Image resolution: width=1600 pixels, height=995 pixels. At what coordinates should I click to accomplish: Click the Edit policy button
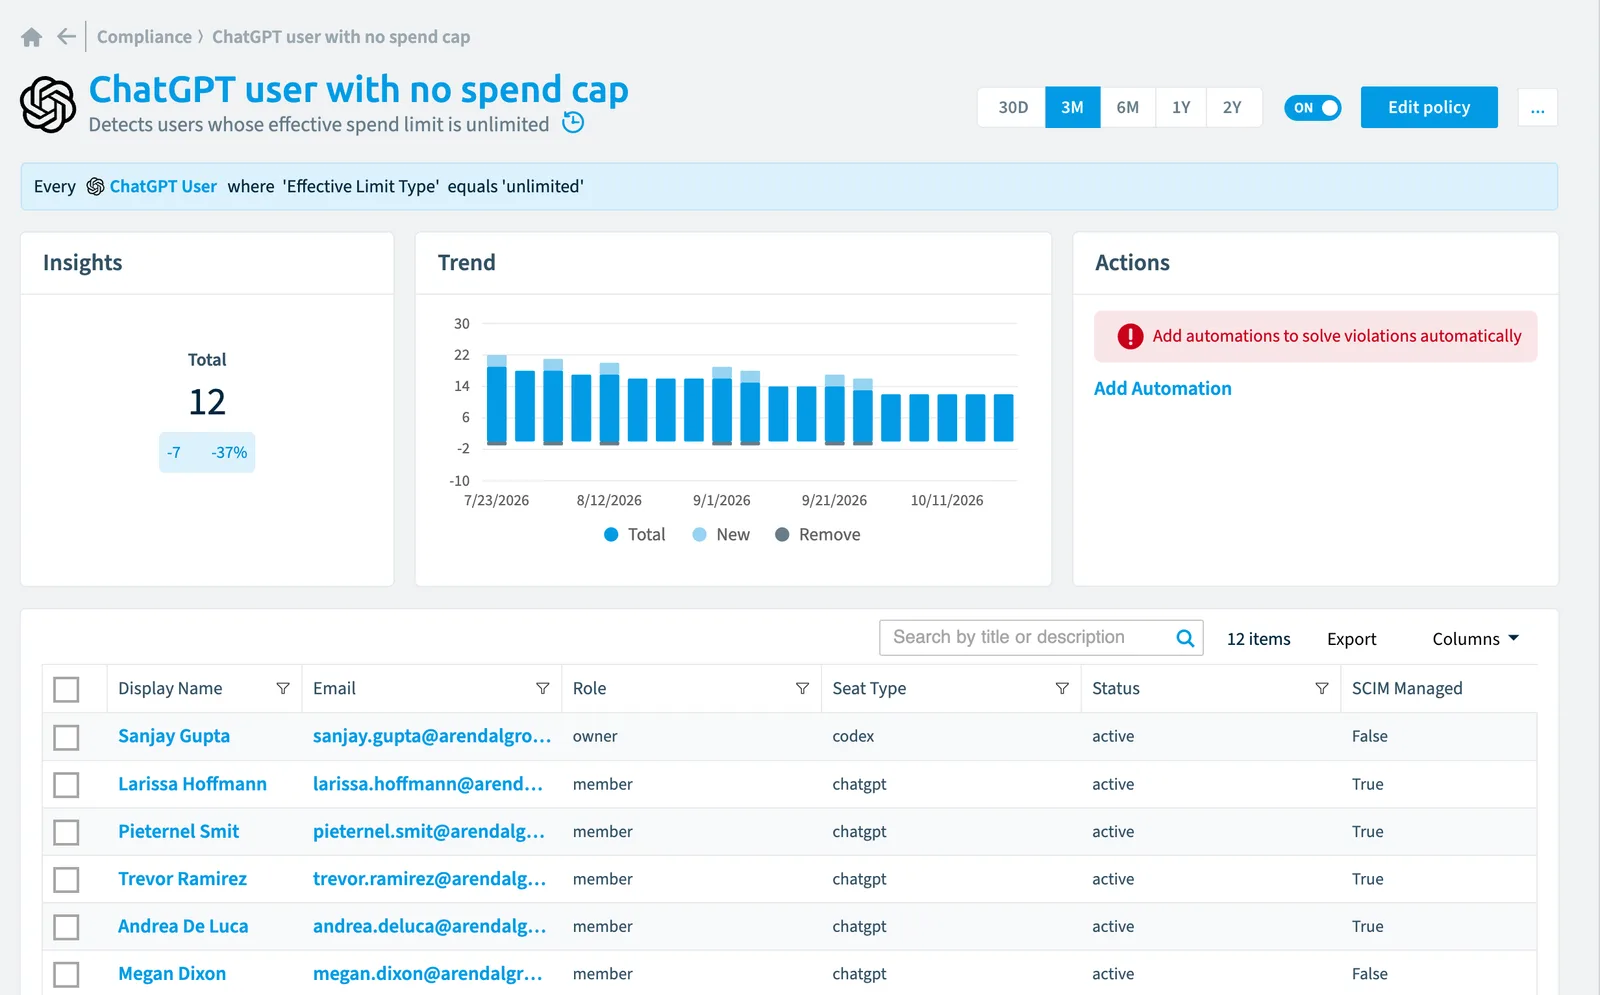click(1429, 107)
